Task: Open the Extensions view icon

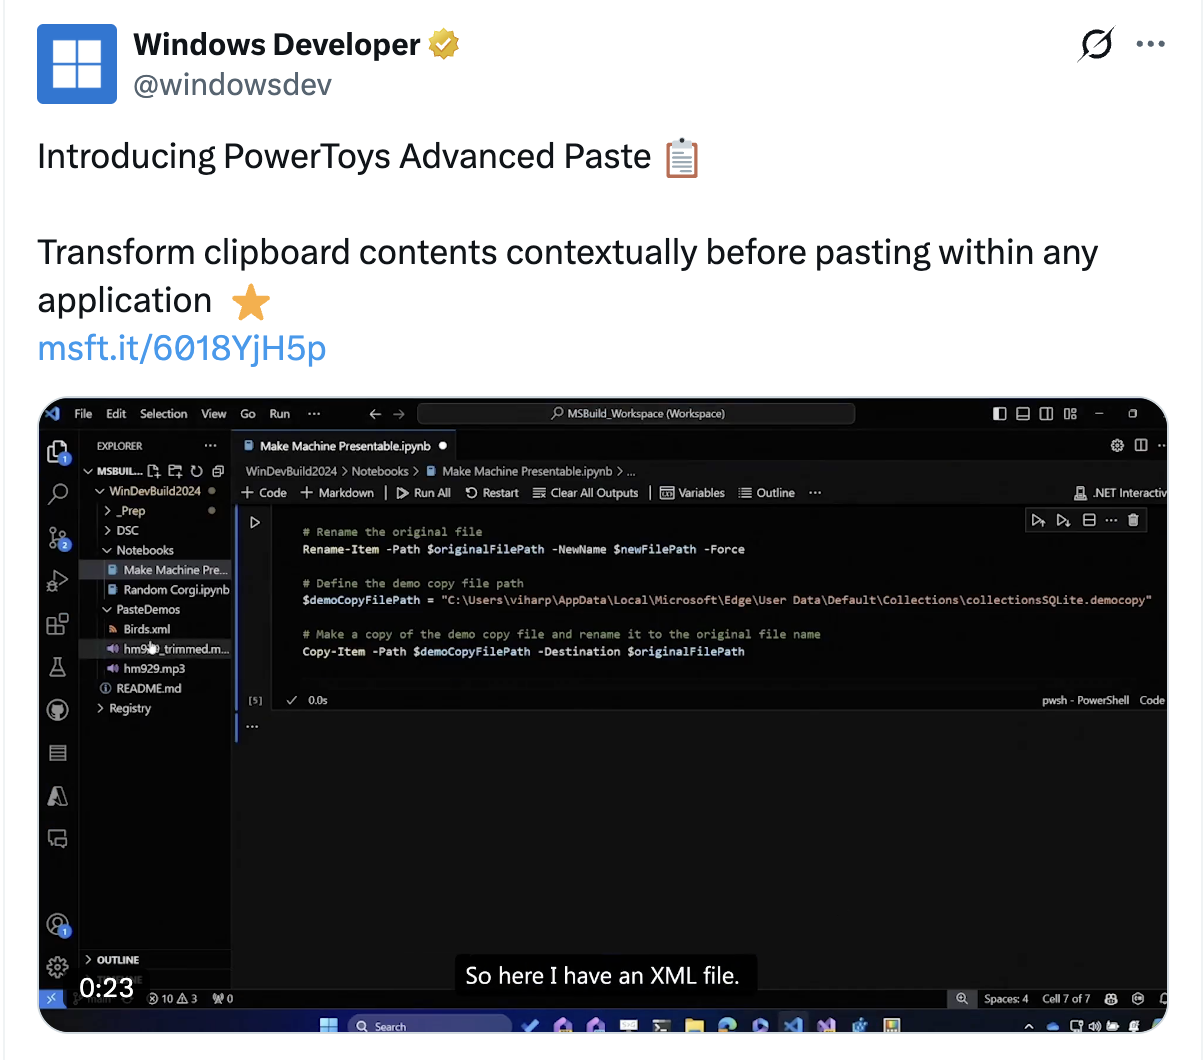Action: [58, 624]
